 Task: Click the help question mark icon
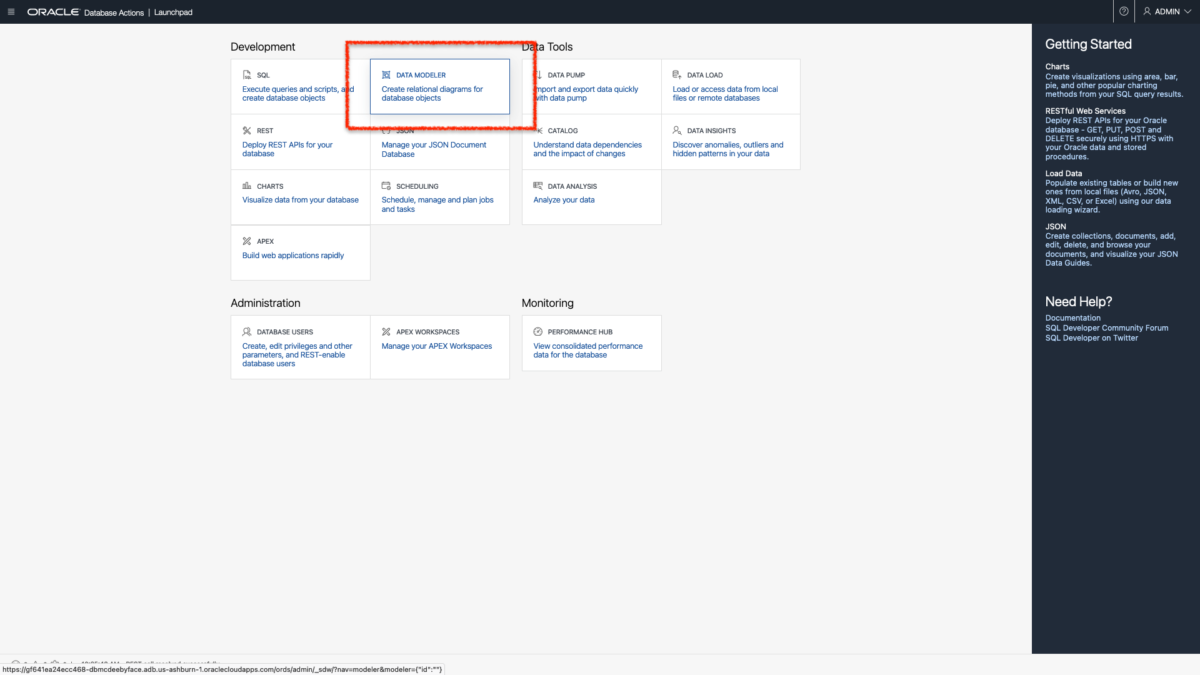tap(1123, 11)
